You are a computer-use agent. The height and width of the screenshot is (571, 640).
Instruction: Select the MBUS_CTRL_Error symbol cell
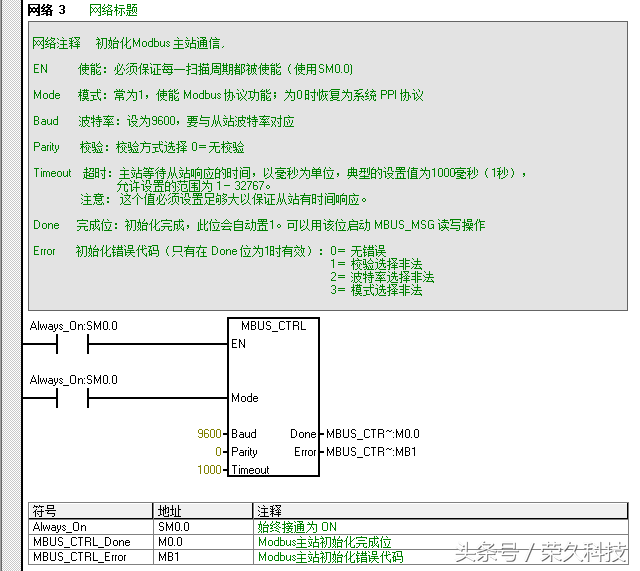[x=90, y=557]
